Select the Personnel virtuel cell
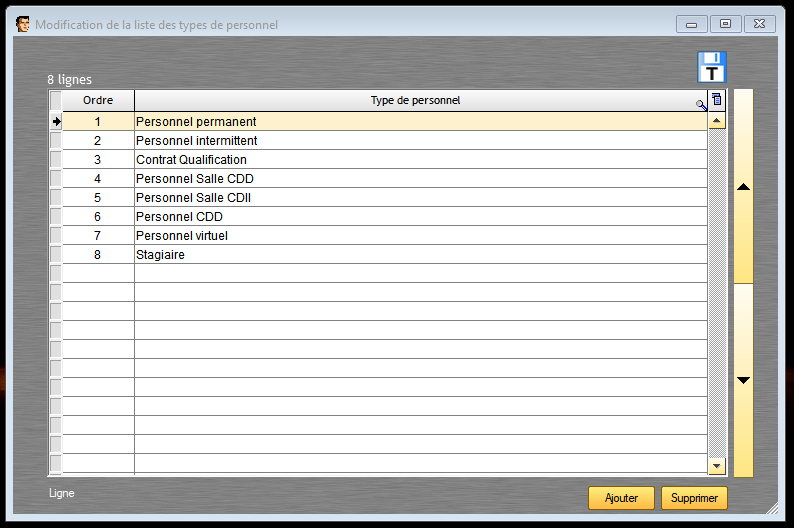794x528 pixels. [421, 235]
